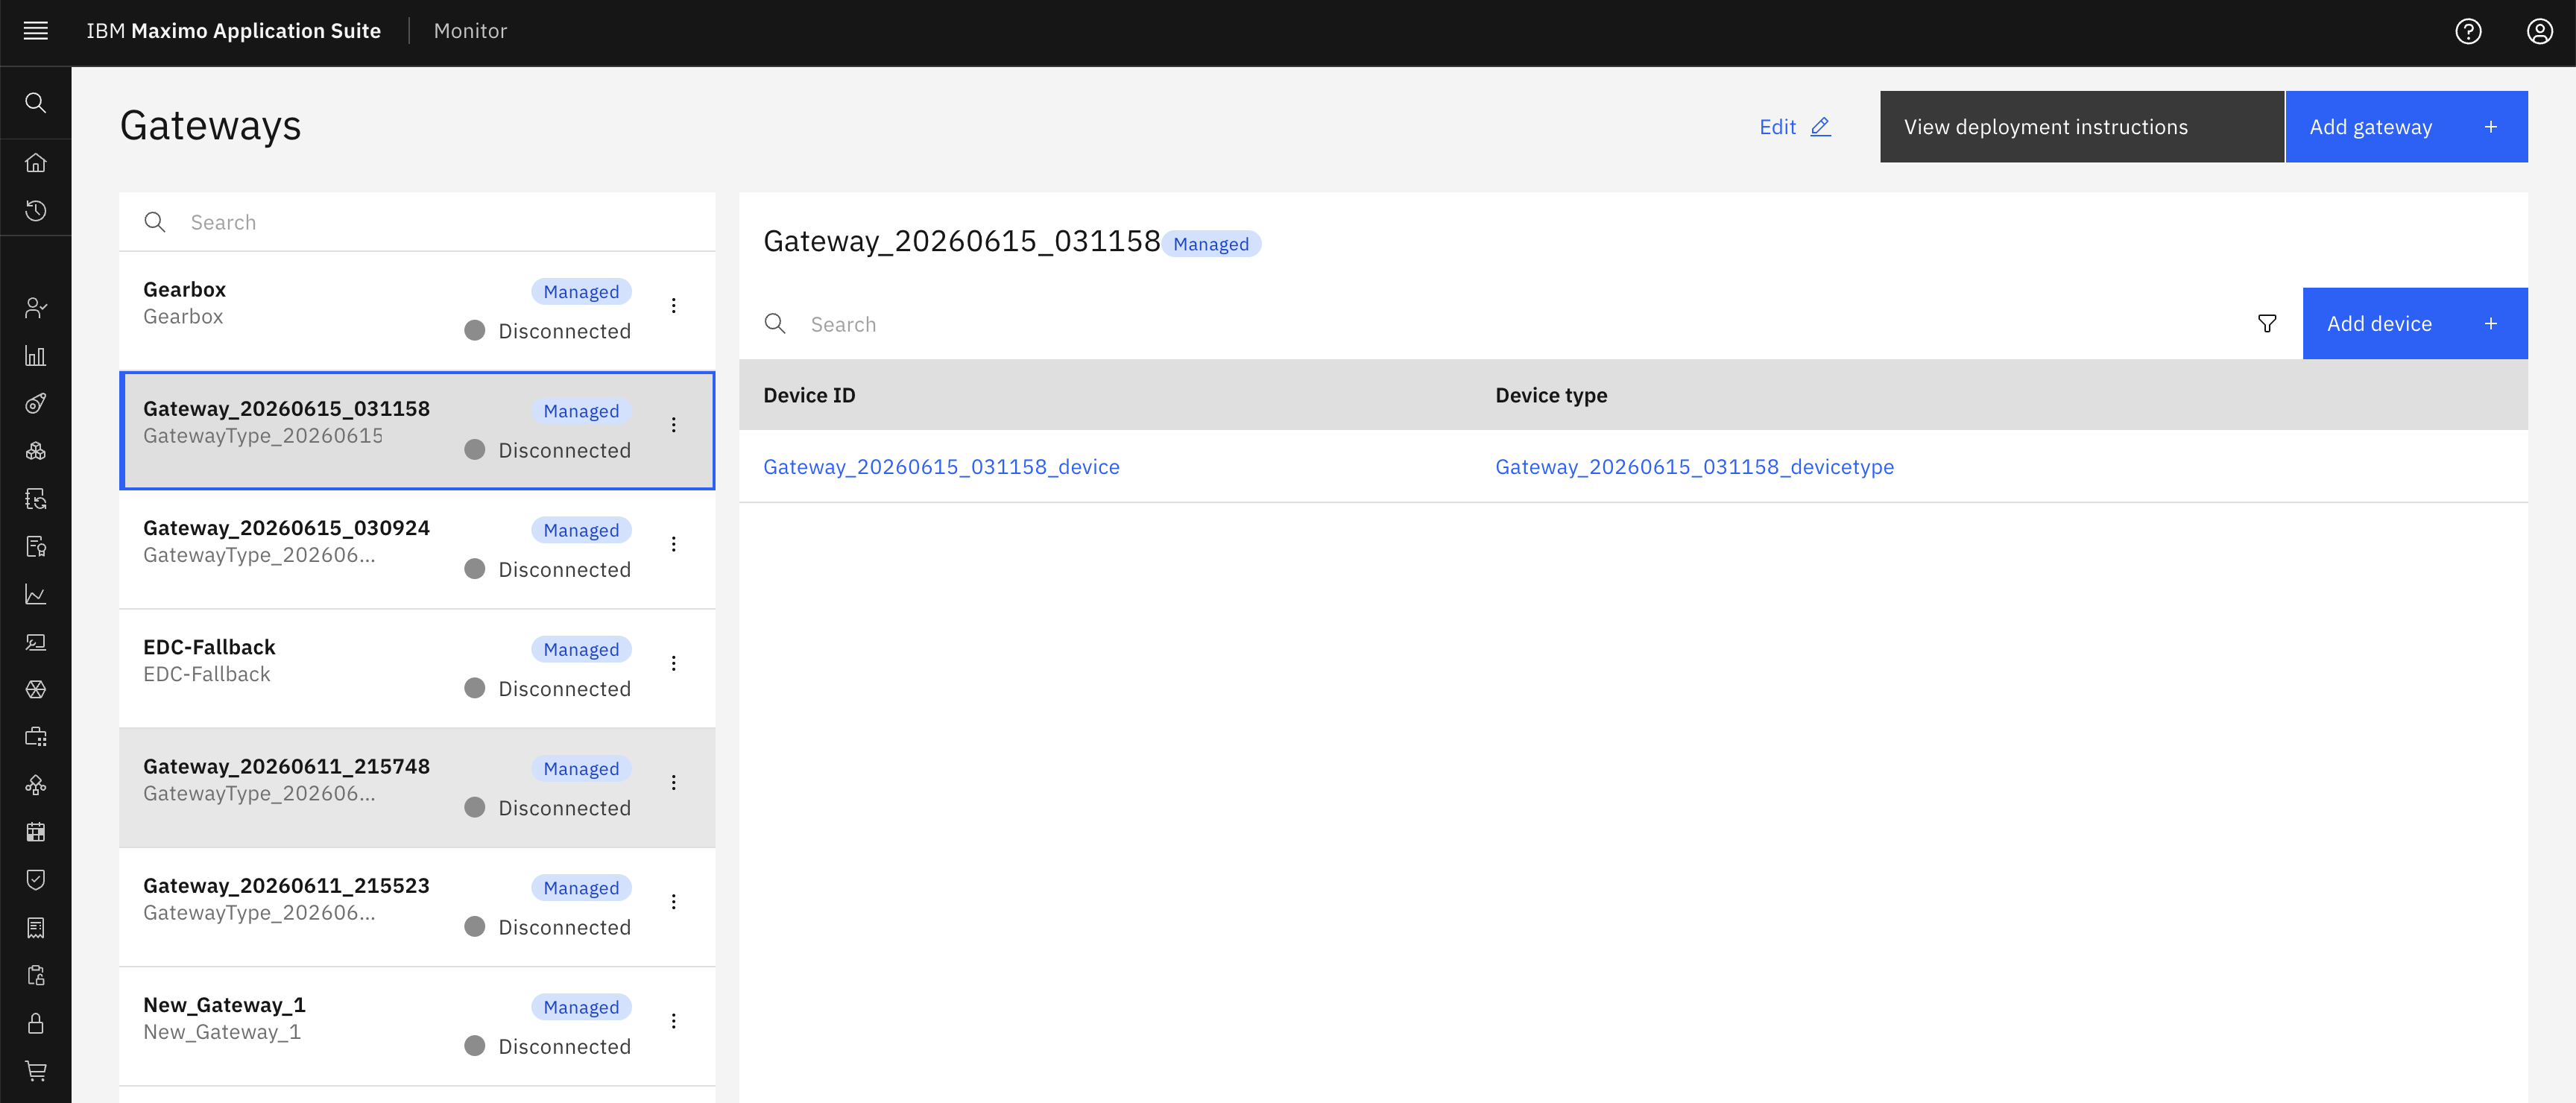Select Gateway_20260615_030924 in gateway list
Image resolution: width=2576 pixels, height=1103 pixels.
coord(417,549)
